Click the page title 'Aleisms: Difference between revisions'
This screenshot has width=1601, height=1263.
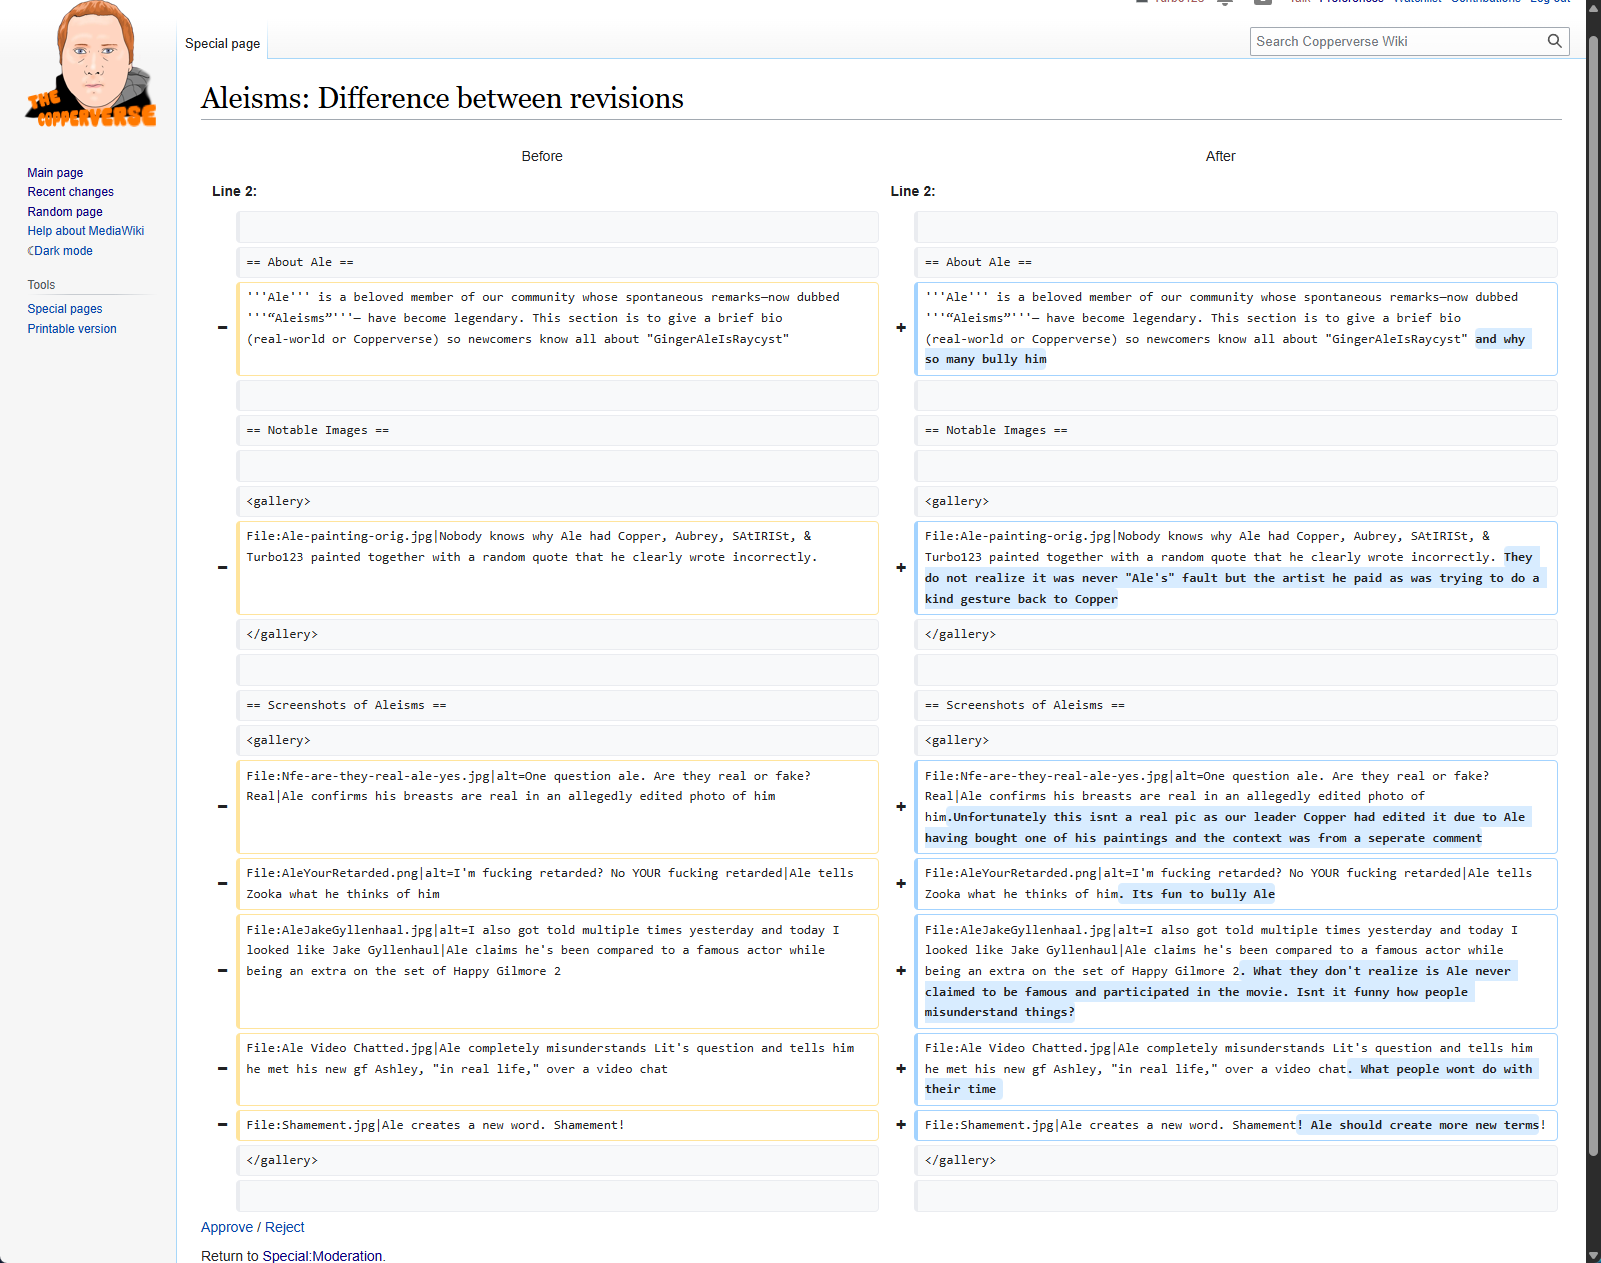point(442,98)
